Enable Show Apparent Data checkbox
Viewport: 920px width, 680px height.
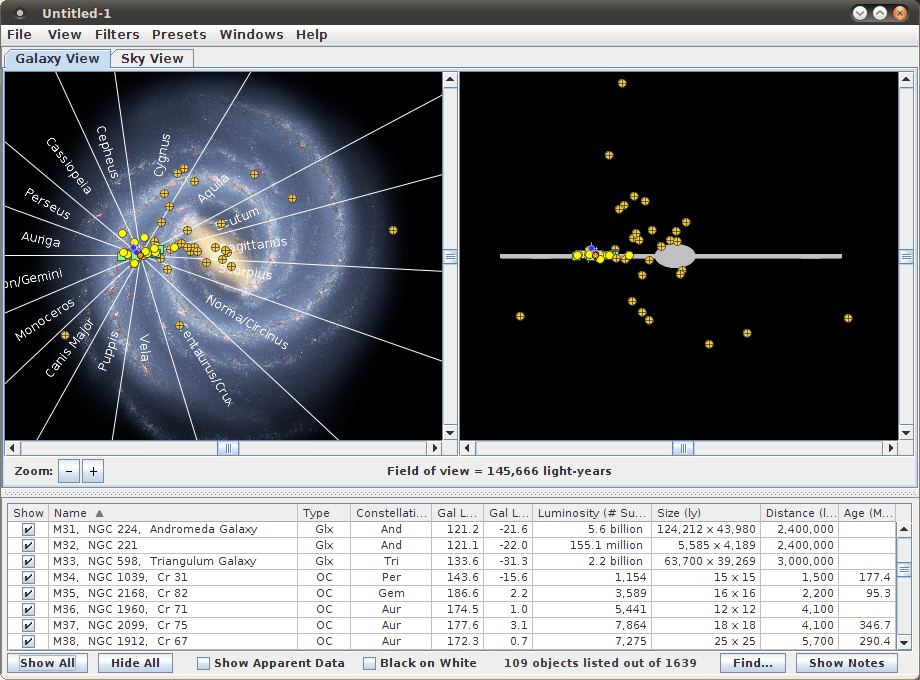(203, 663)
